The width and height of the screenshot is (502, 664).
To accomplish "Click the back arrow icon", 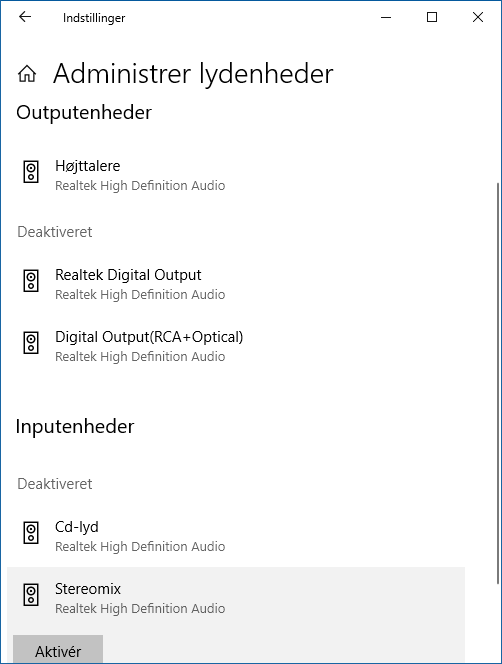I will click(x=25, y=17).
